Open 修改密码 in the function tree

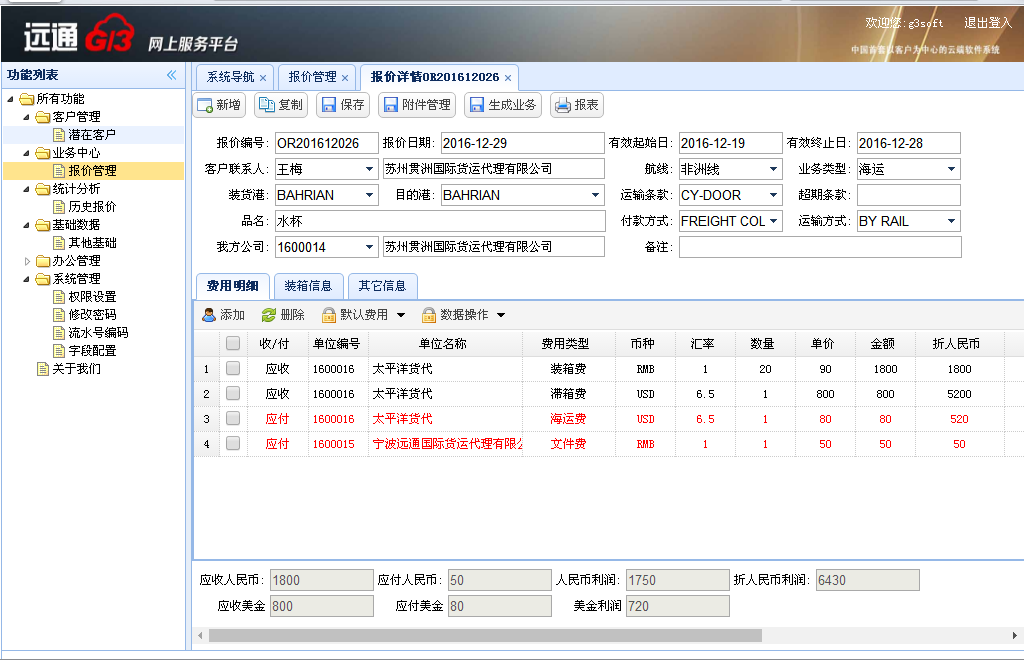click(92, 315)
